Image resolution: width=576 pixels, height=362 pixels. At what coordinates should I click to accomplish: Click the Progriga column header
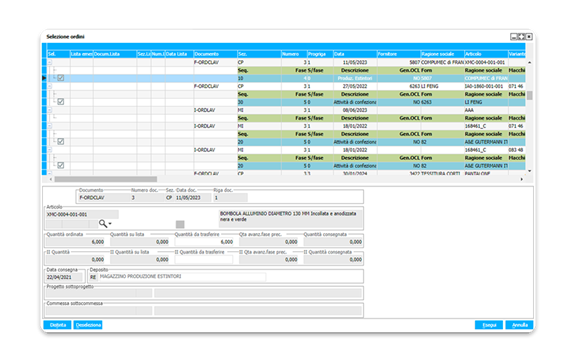[320, 54]
